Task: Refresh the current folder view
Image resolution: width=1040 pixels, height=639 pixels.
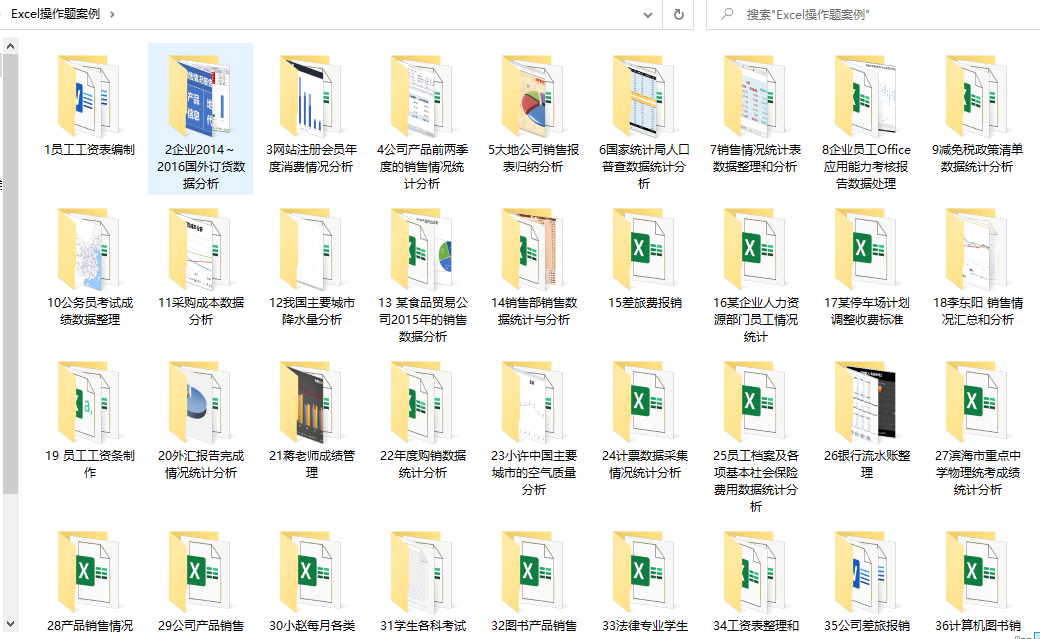Action: [x=679, y=14]
